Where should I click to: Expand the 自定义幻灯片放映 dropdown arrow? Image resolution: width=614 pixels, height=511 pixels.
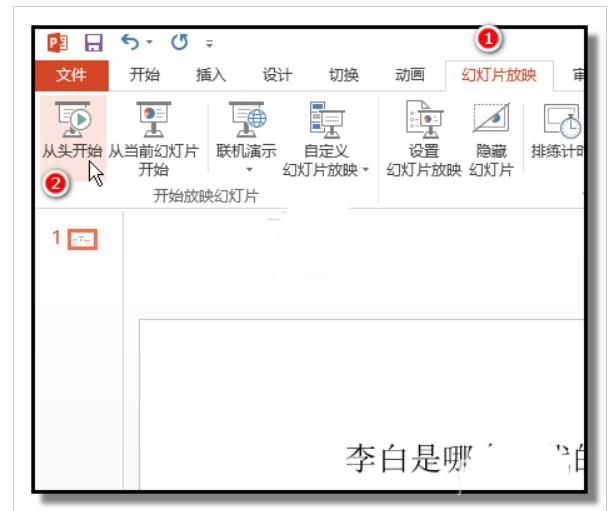click(x=366, y=170)
